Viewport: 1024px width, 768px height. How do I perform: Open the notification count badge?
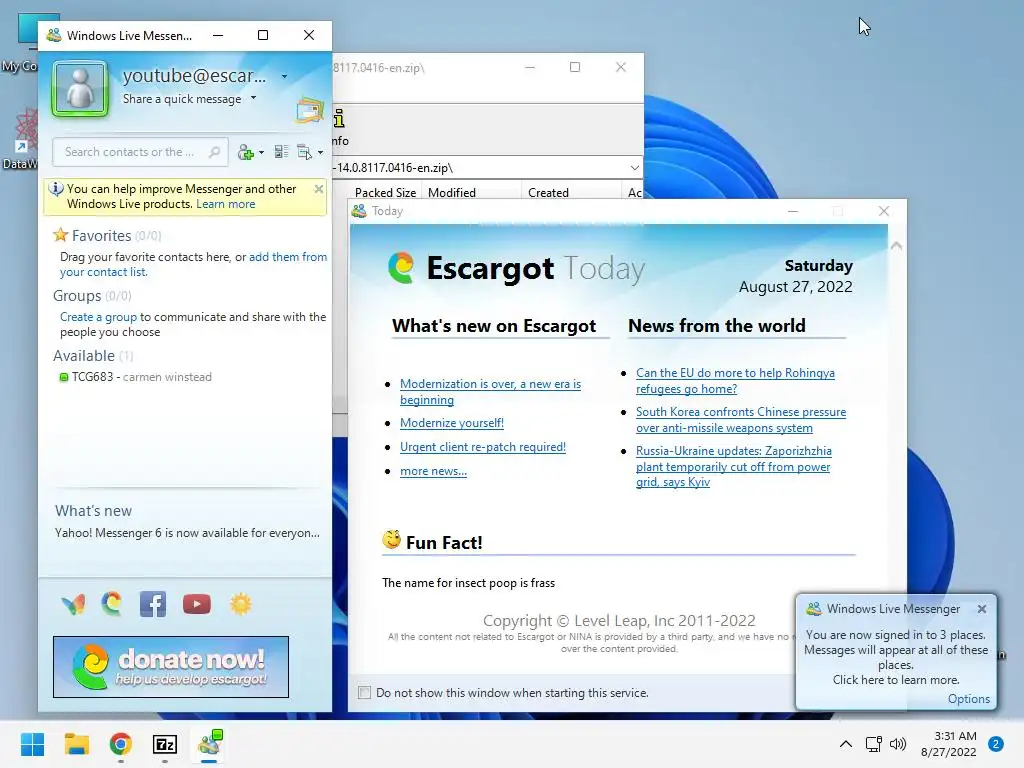(996, 744)
